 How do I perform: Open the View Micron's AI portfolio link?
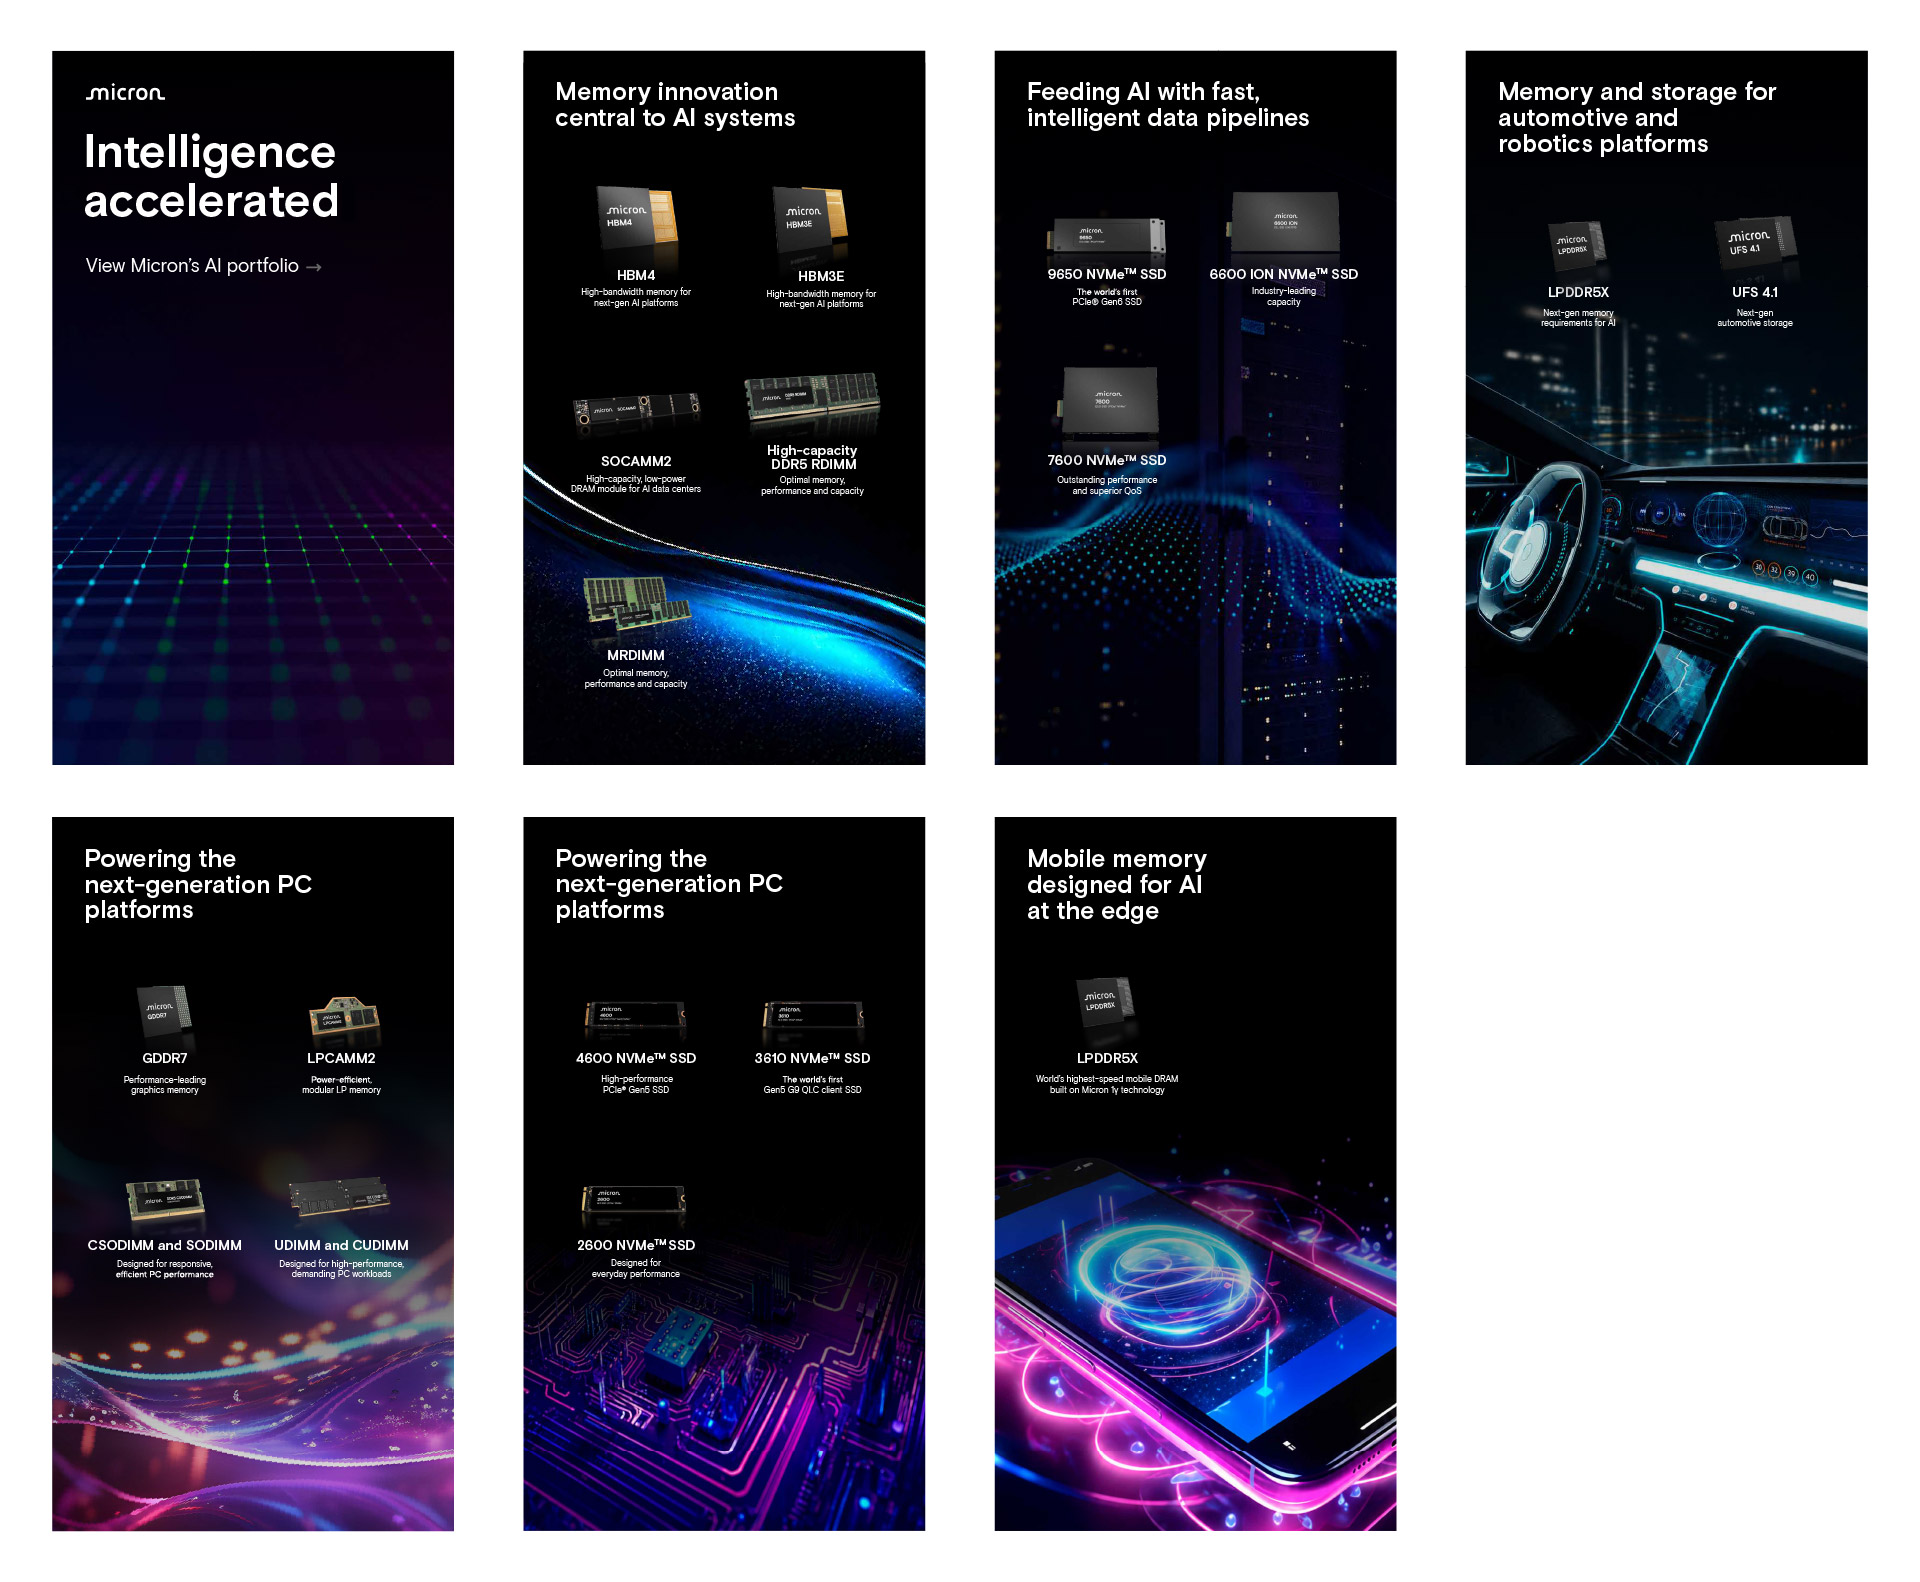click(x=203, y=266)
